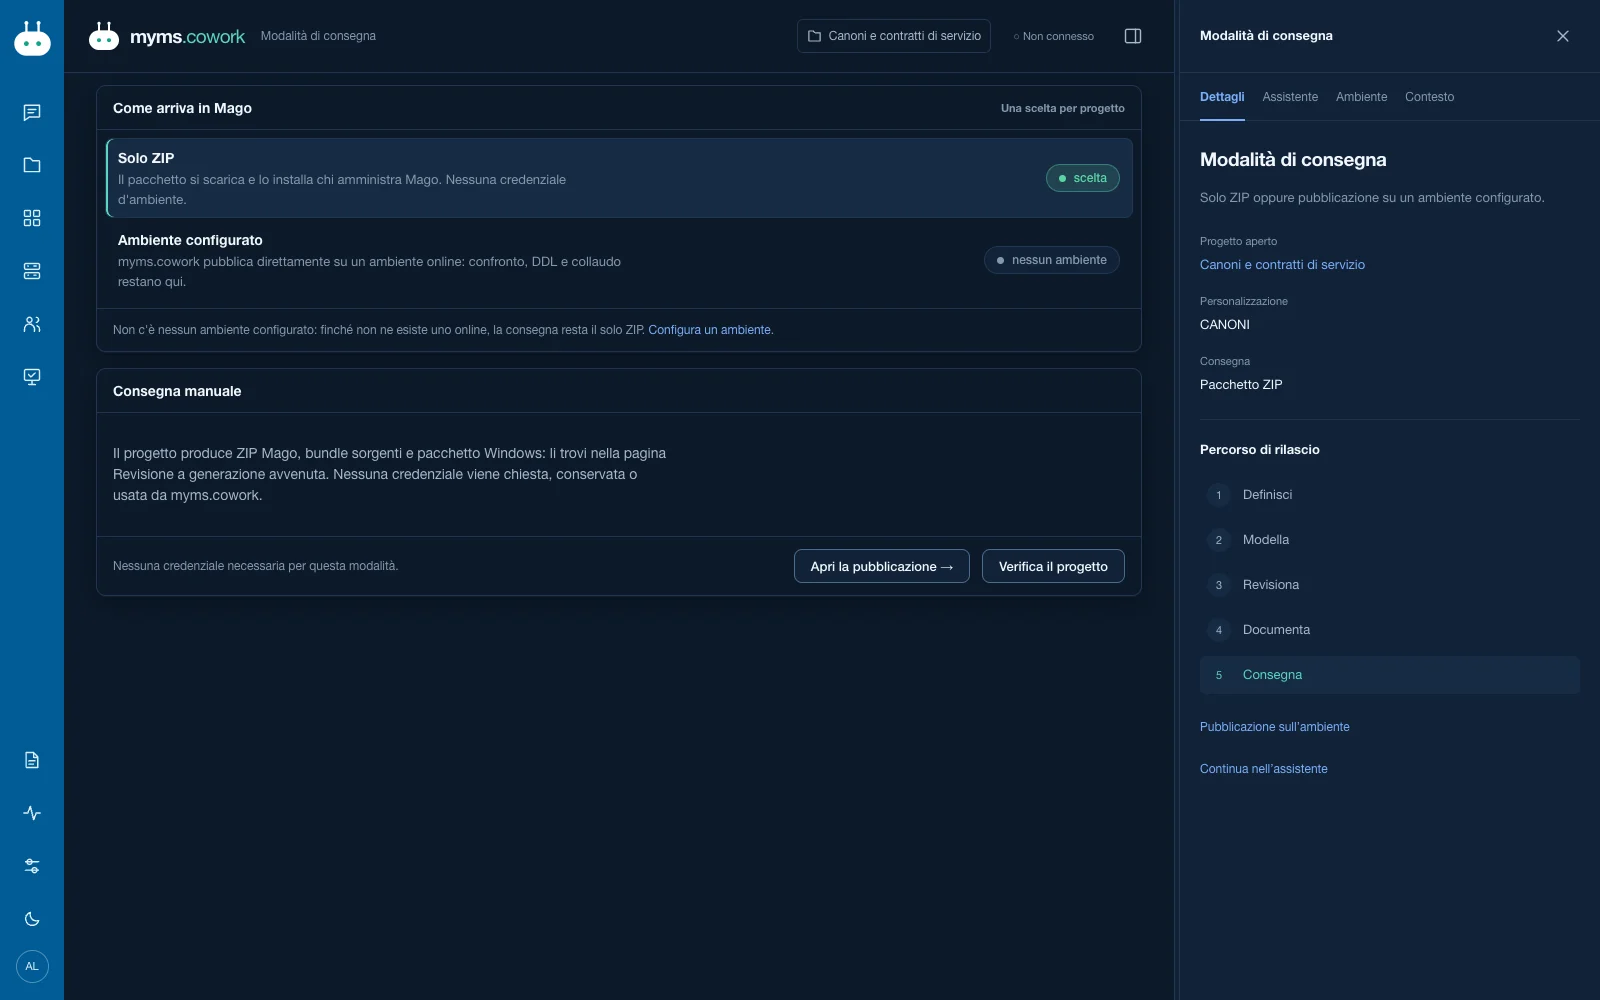
Task: Open the monitor check sidebar icon
Action: click(x=32, y=377)
